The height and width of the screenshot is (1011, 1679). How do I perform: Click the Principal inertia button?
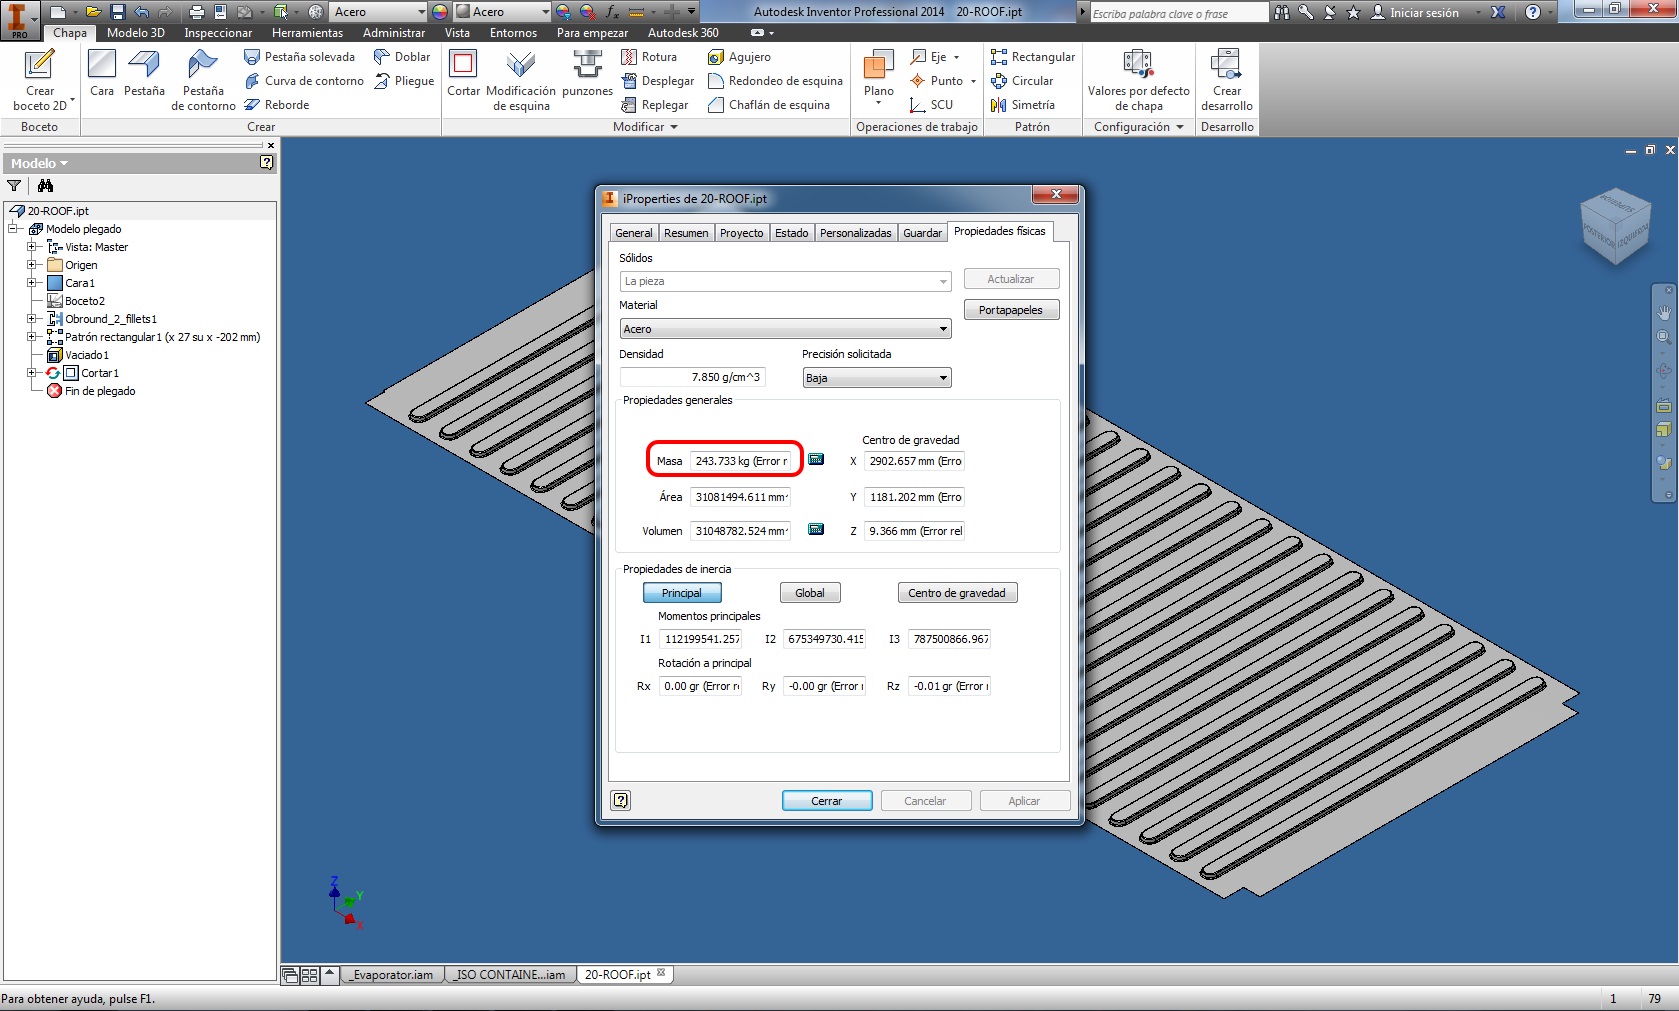[x=682, y=593]
